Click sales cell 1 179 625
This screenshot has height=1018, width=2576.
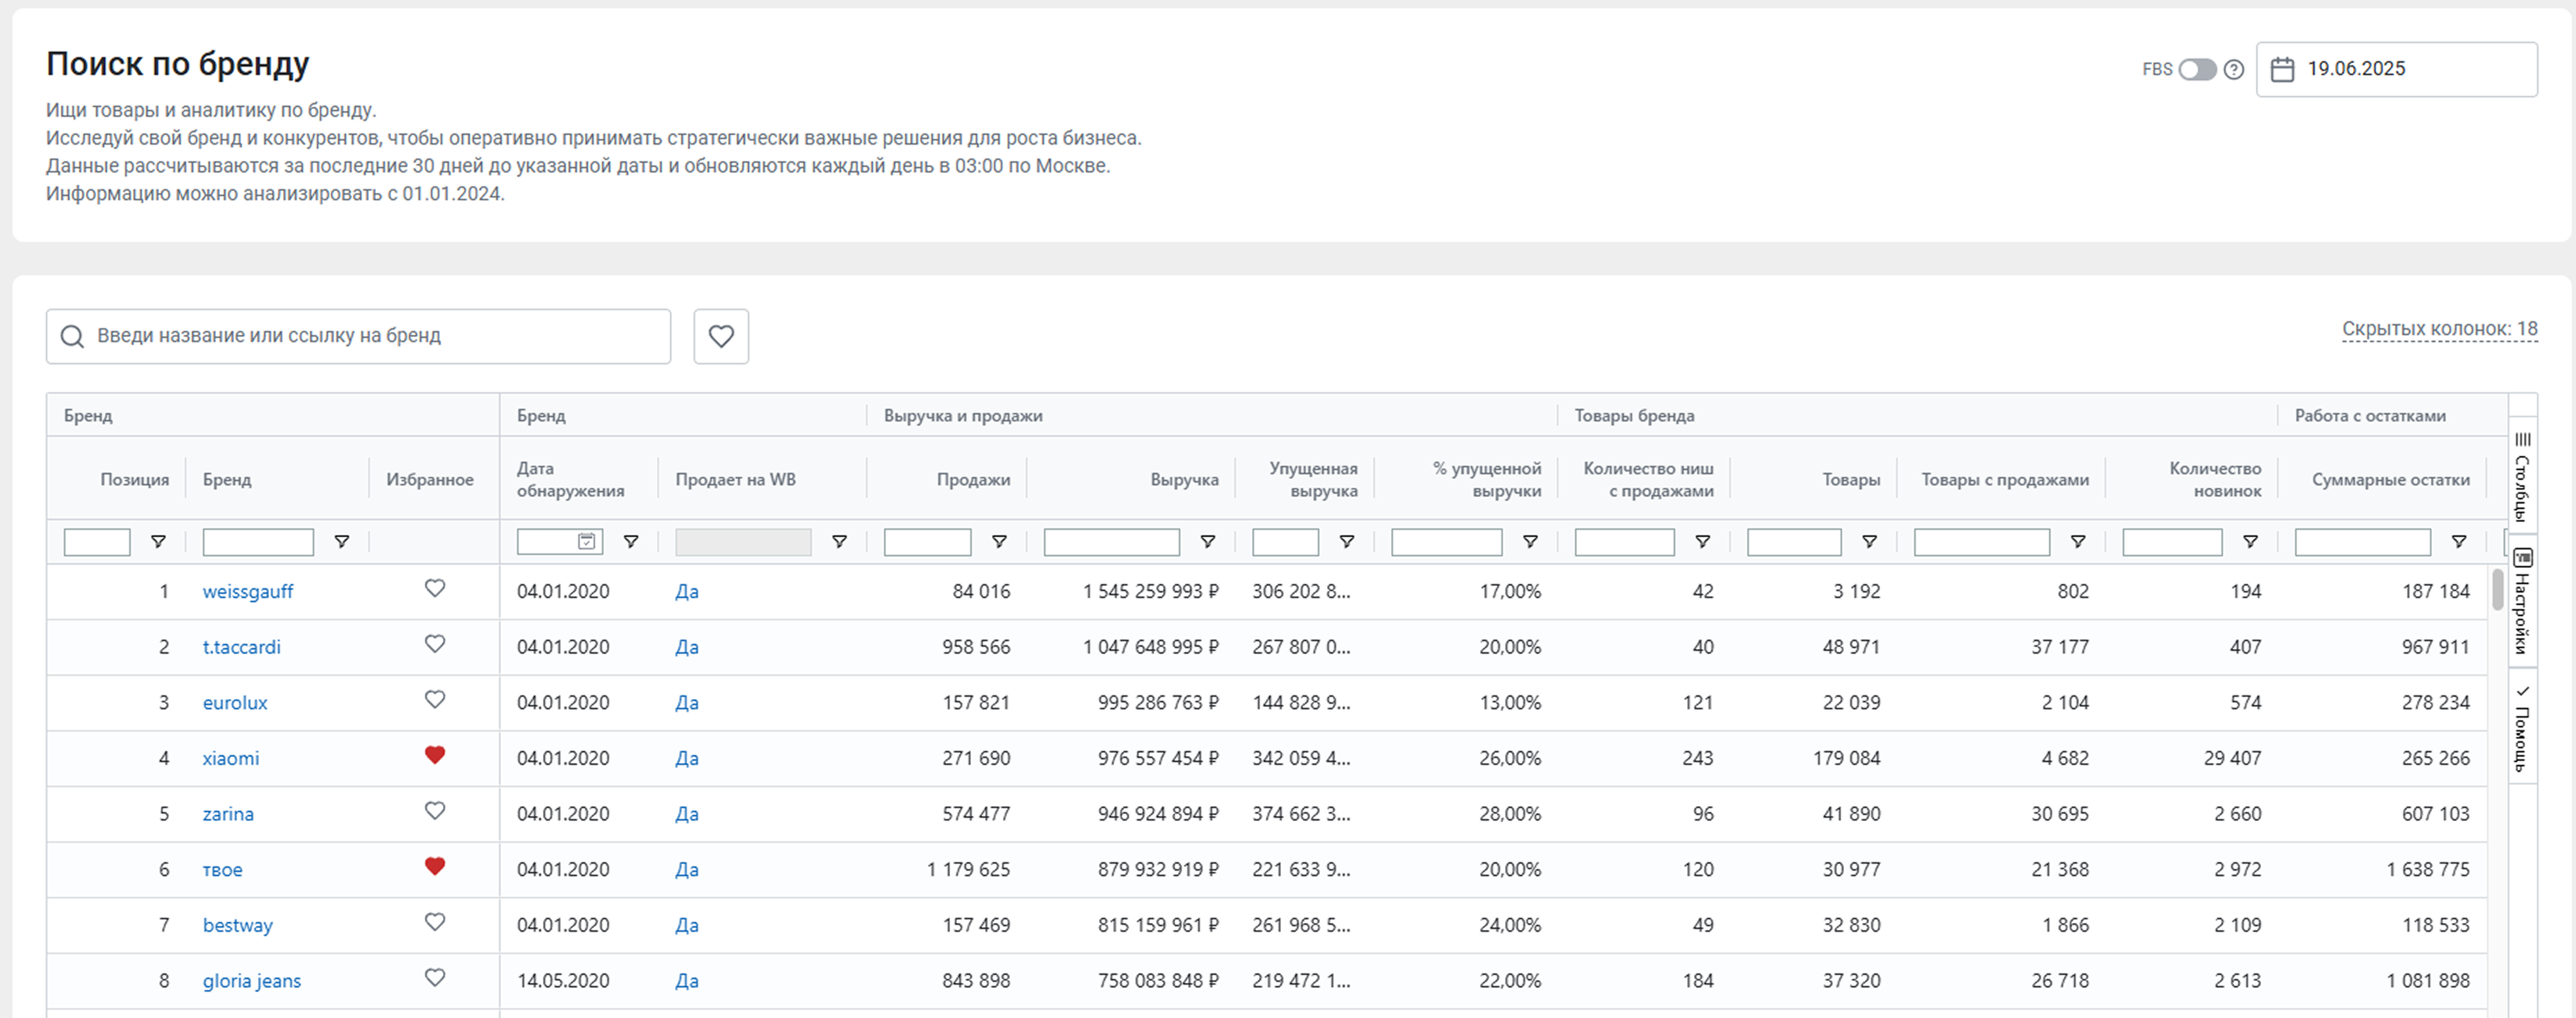point(968,870)
